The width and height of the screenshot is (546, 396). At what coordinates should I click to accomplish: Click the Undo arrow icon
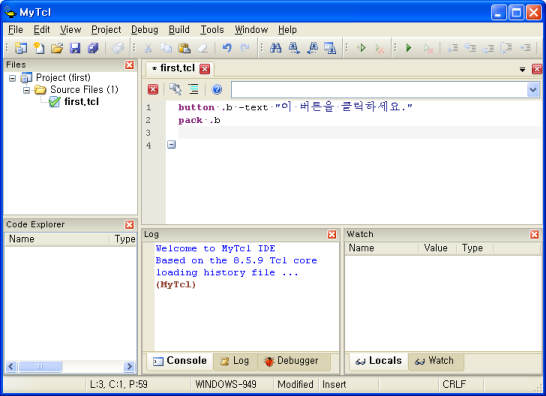[227, 48]
